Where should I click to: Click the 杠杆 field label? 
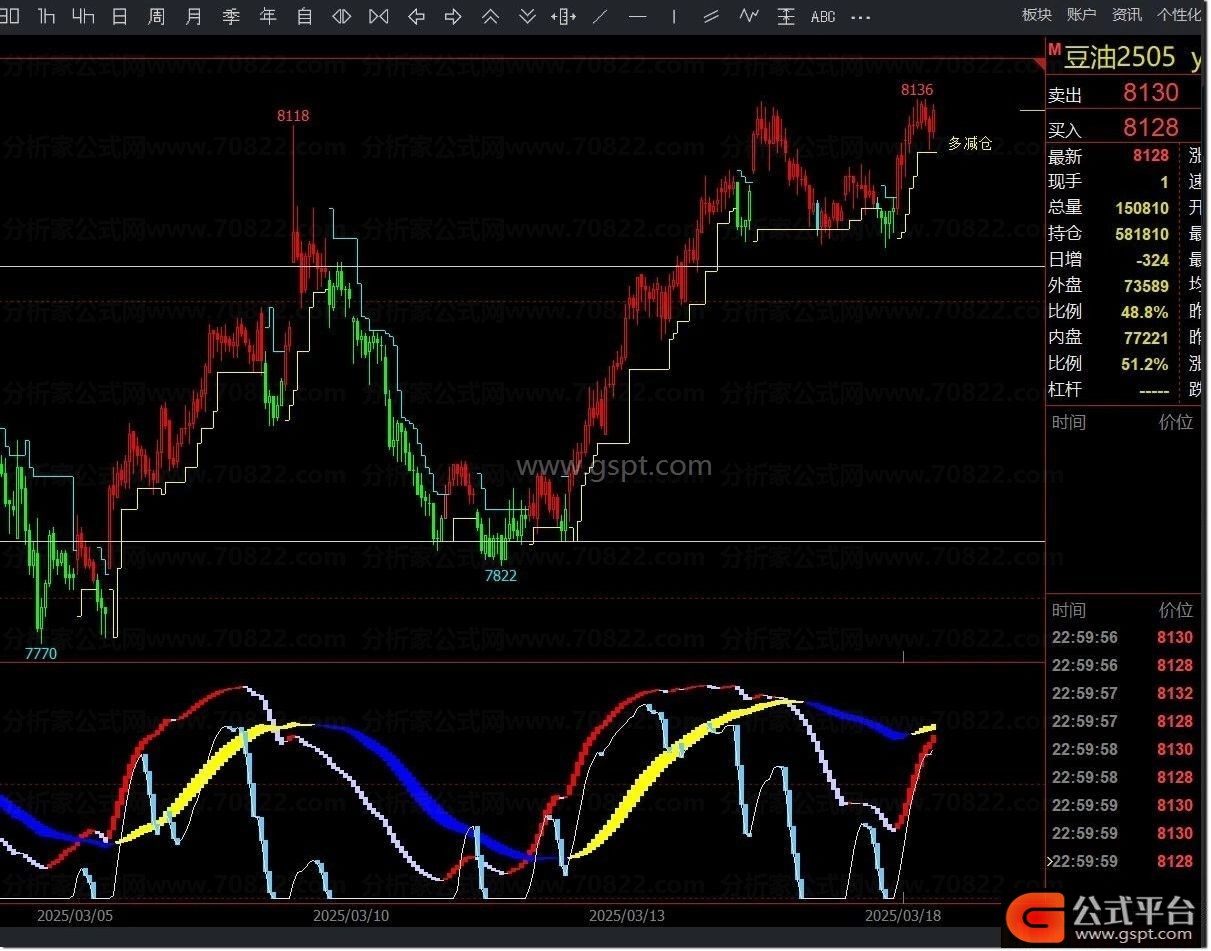point(1065,389)
